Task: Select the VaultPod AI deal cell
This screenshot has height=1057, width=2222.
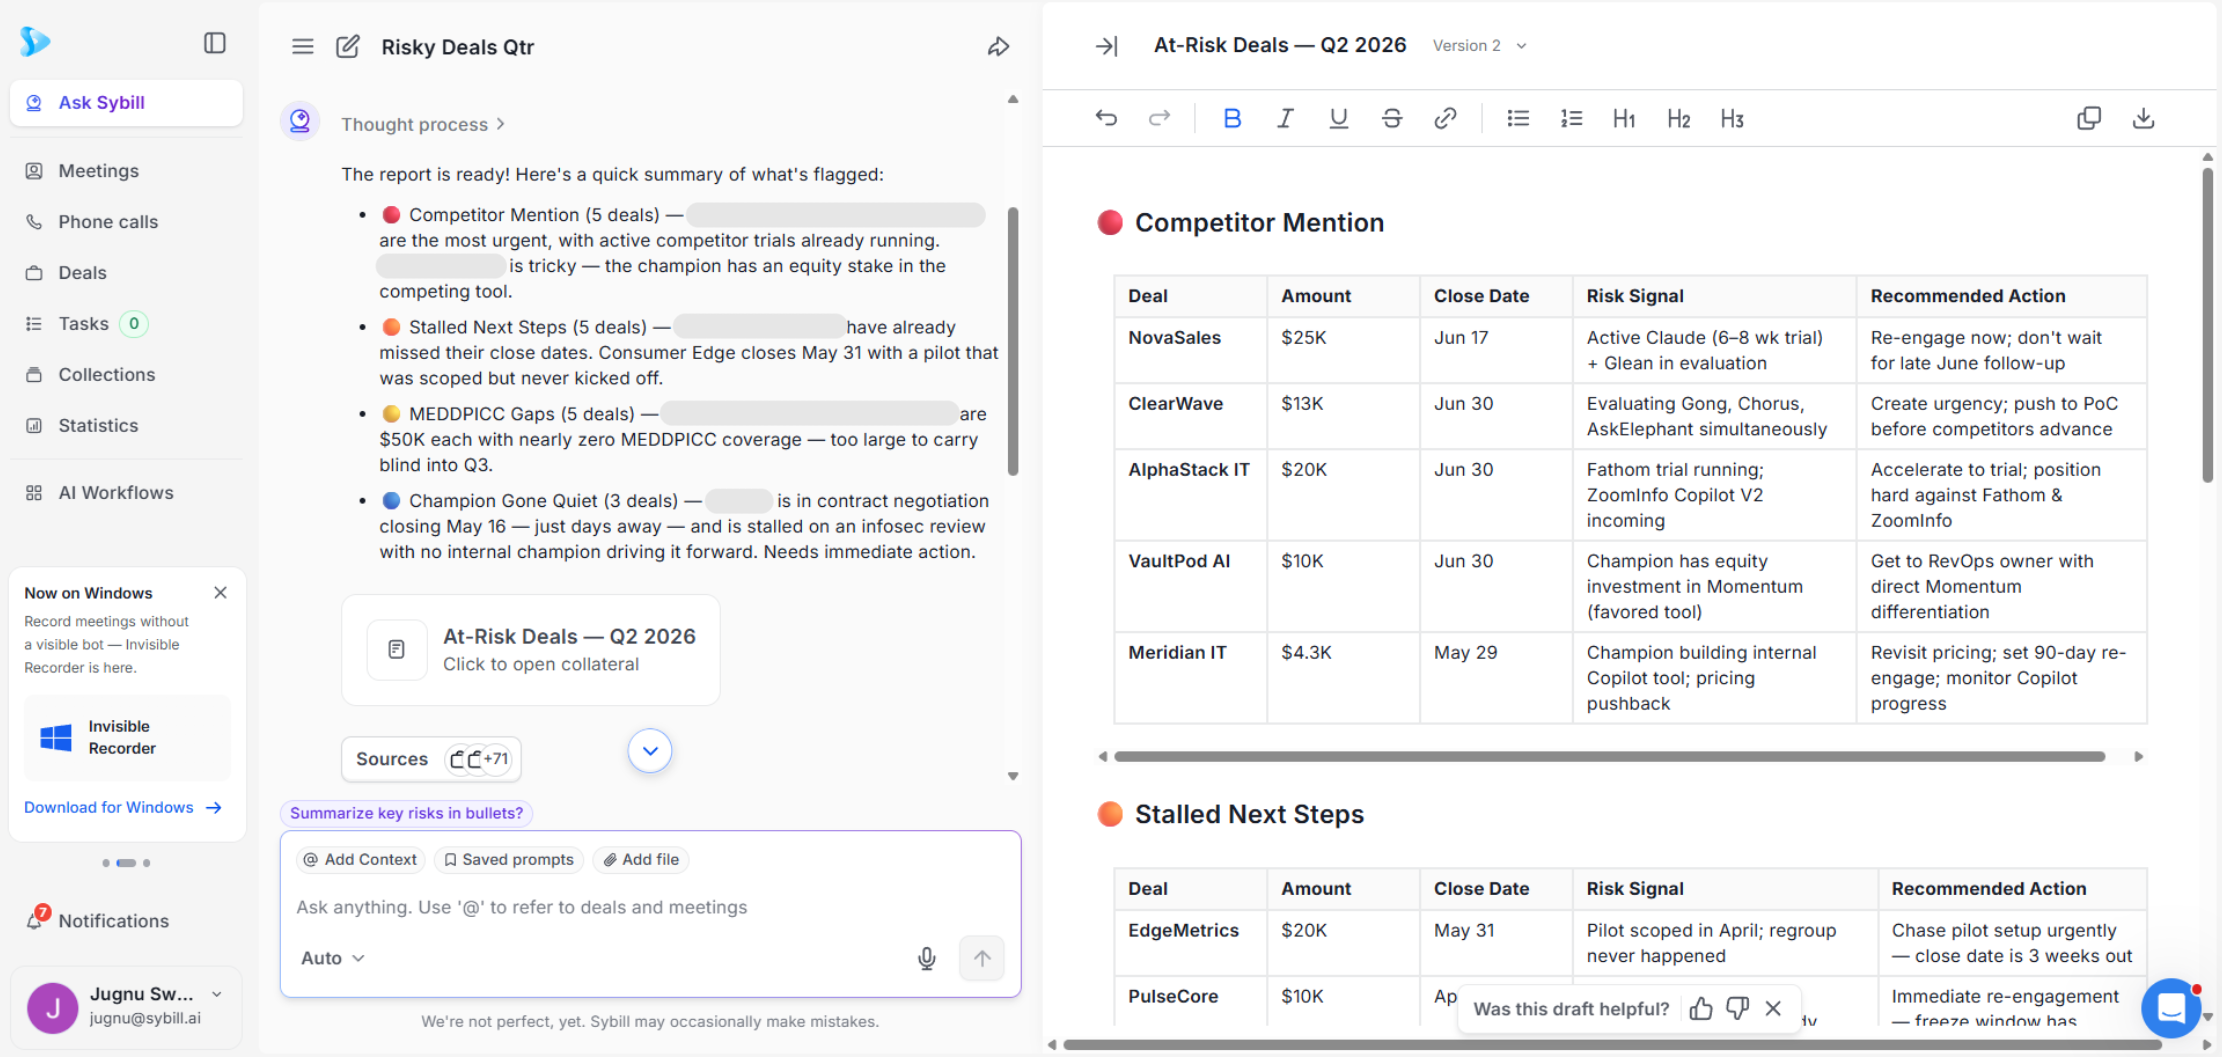Action: pyautogui.click(x=1190, y=587)
